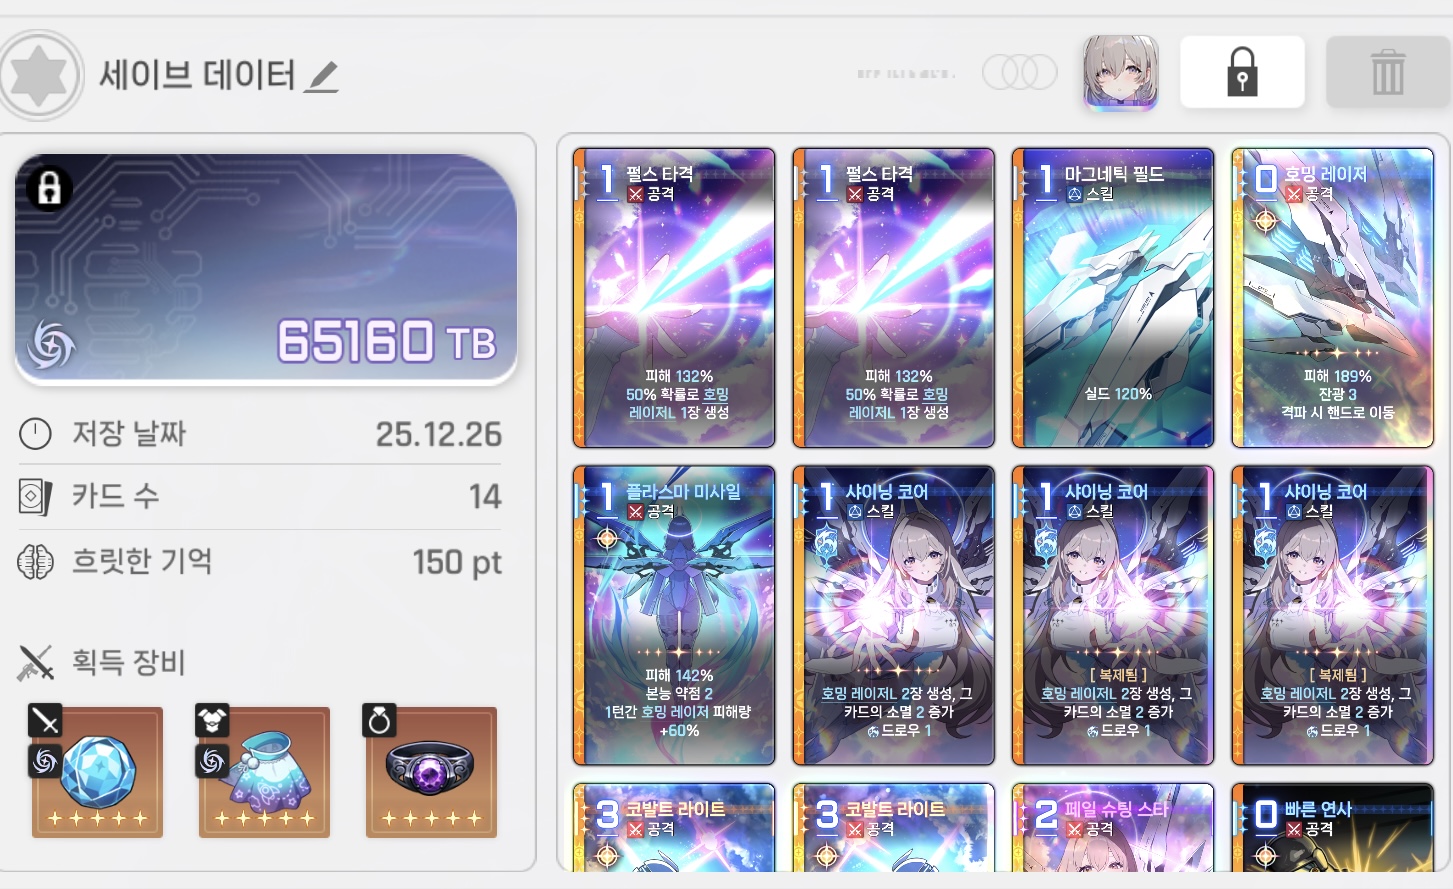Click the trash can delete button

[x=1388, y=72]
